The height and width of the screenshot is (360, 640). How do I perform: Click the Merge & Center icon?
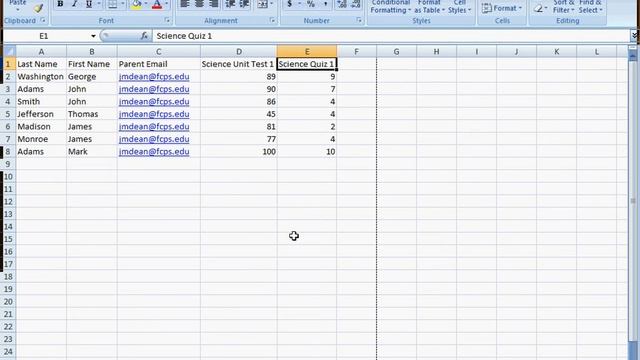coord(262,4)
